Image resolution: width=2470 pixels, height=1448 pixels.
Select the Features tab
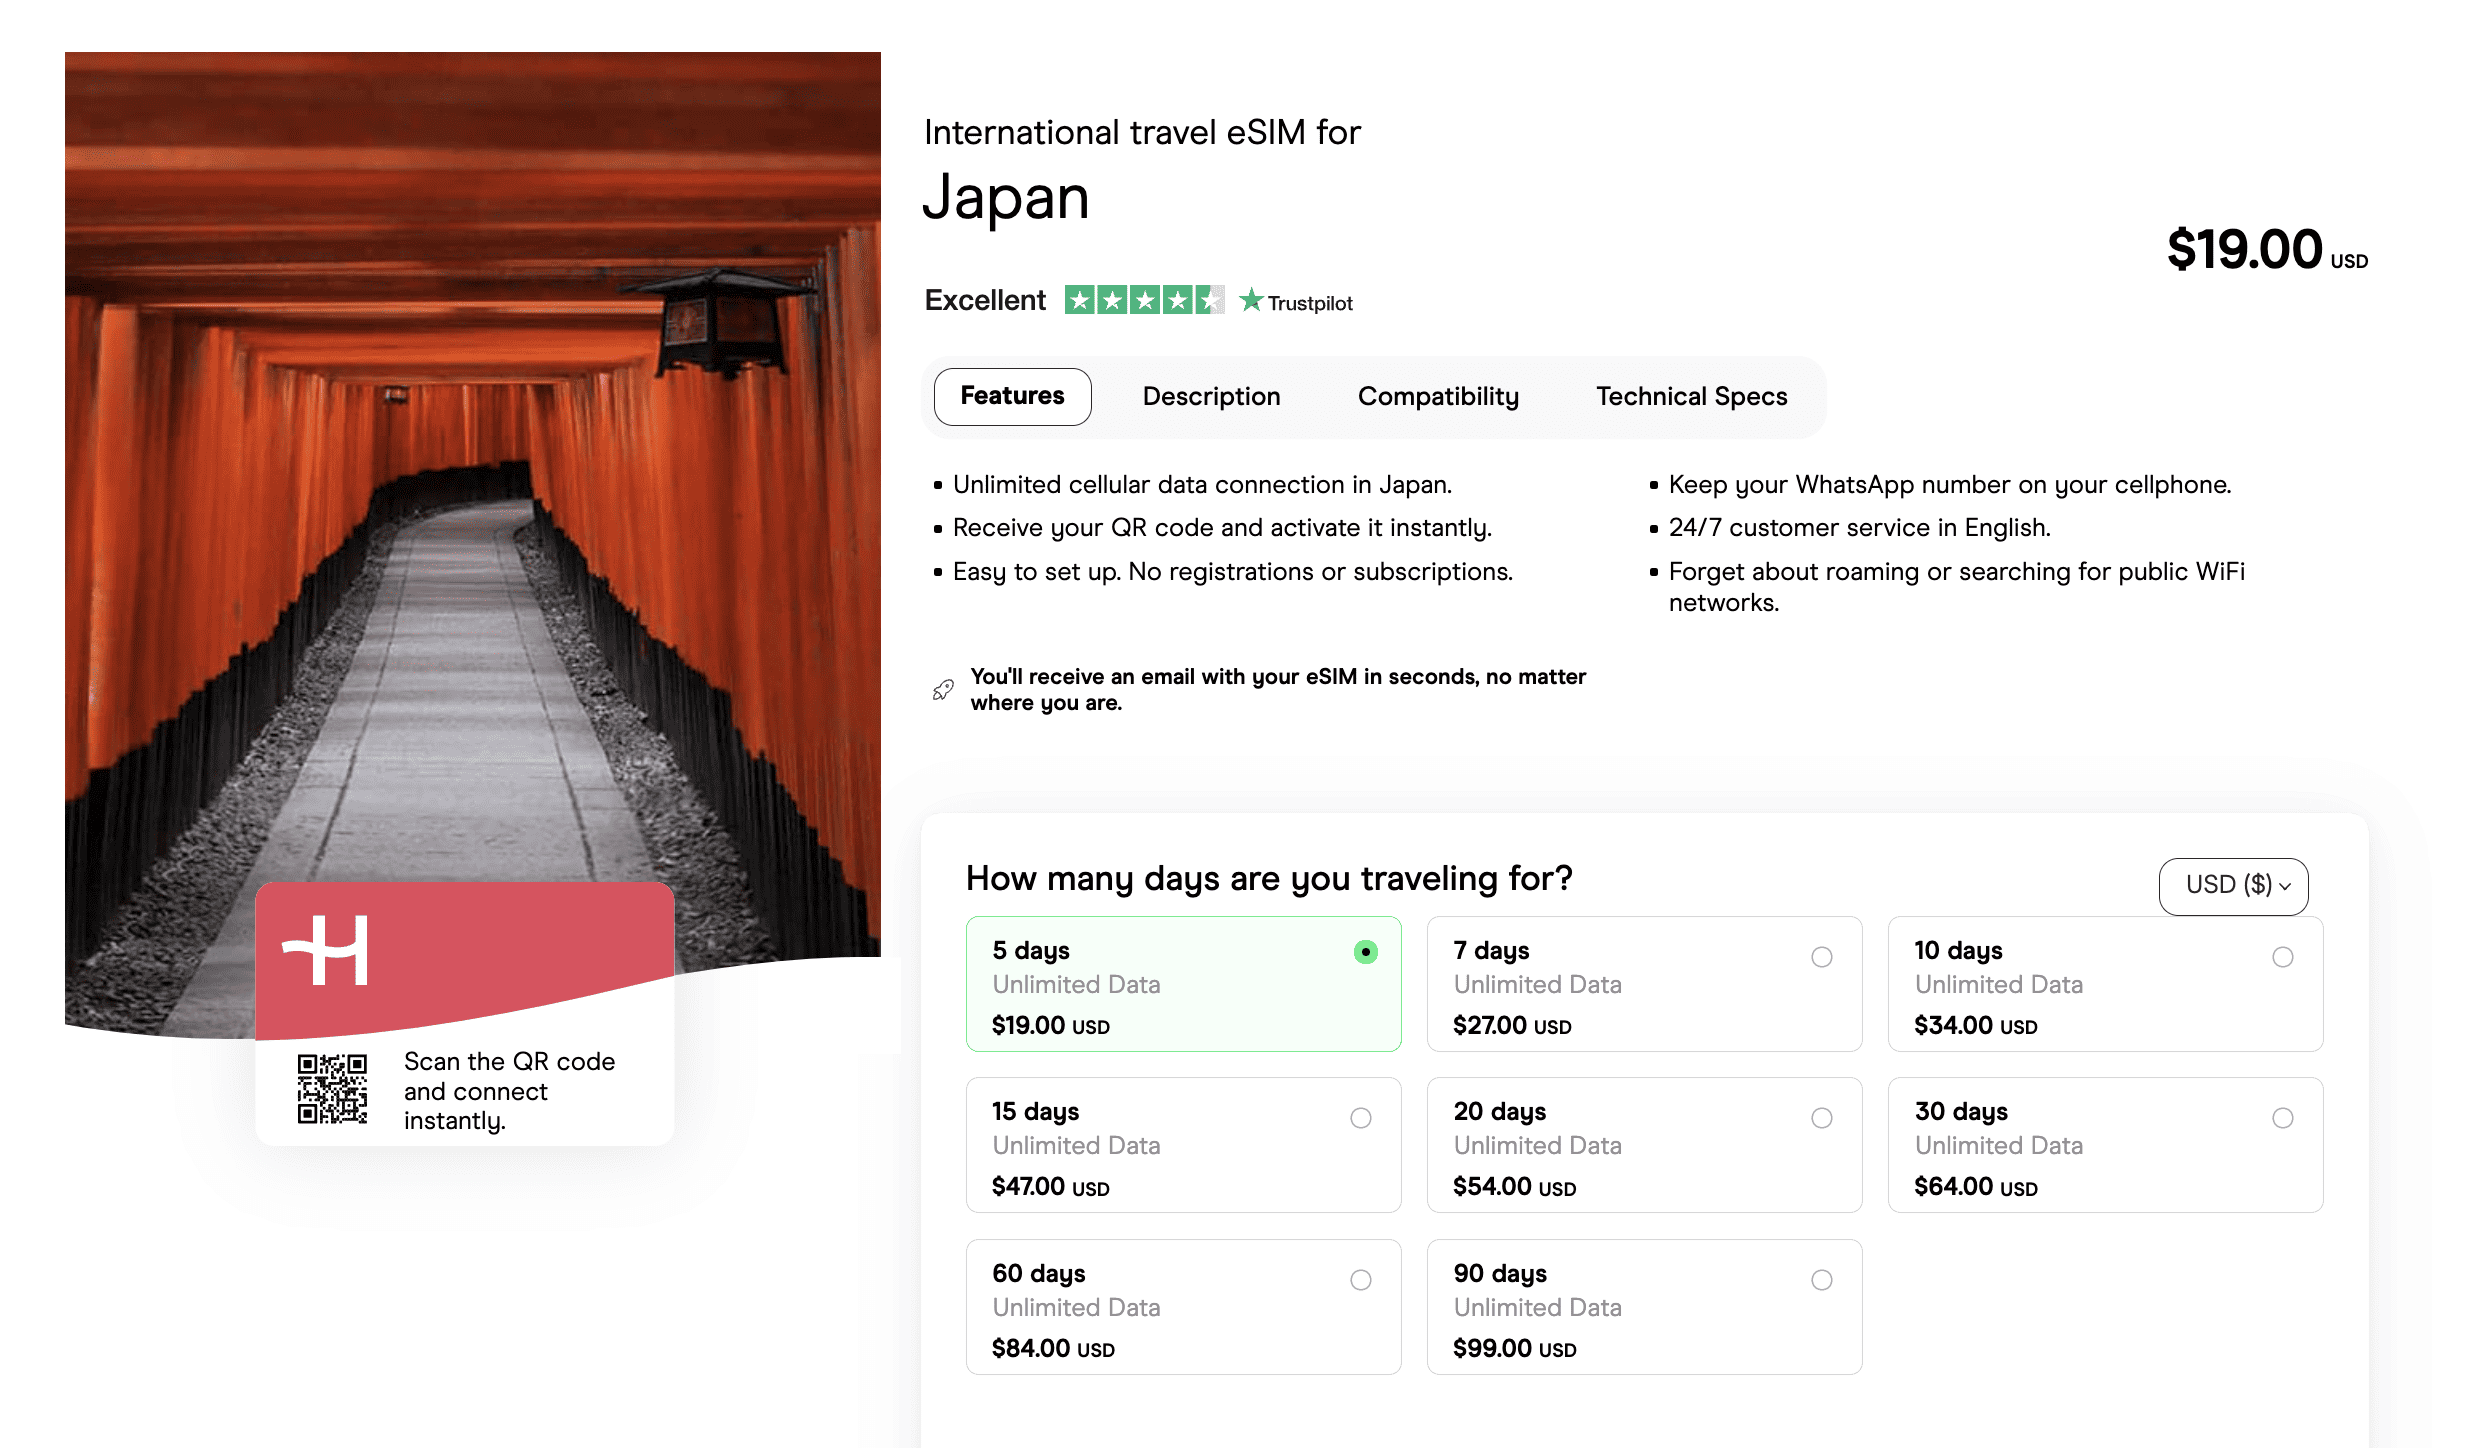(1012, 397)
